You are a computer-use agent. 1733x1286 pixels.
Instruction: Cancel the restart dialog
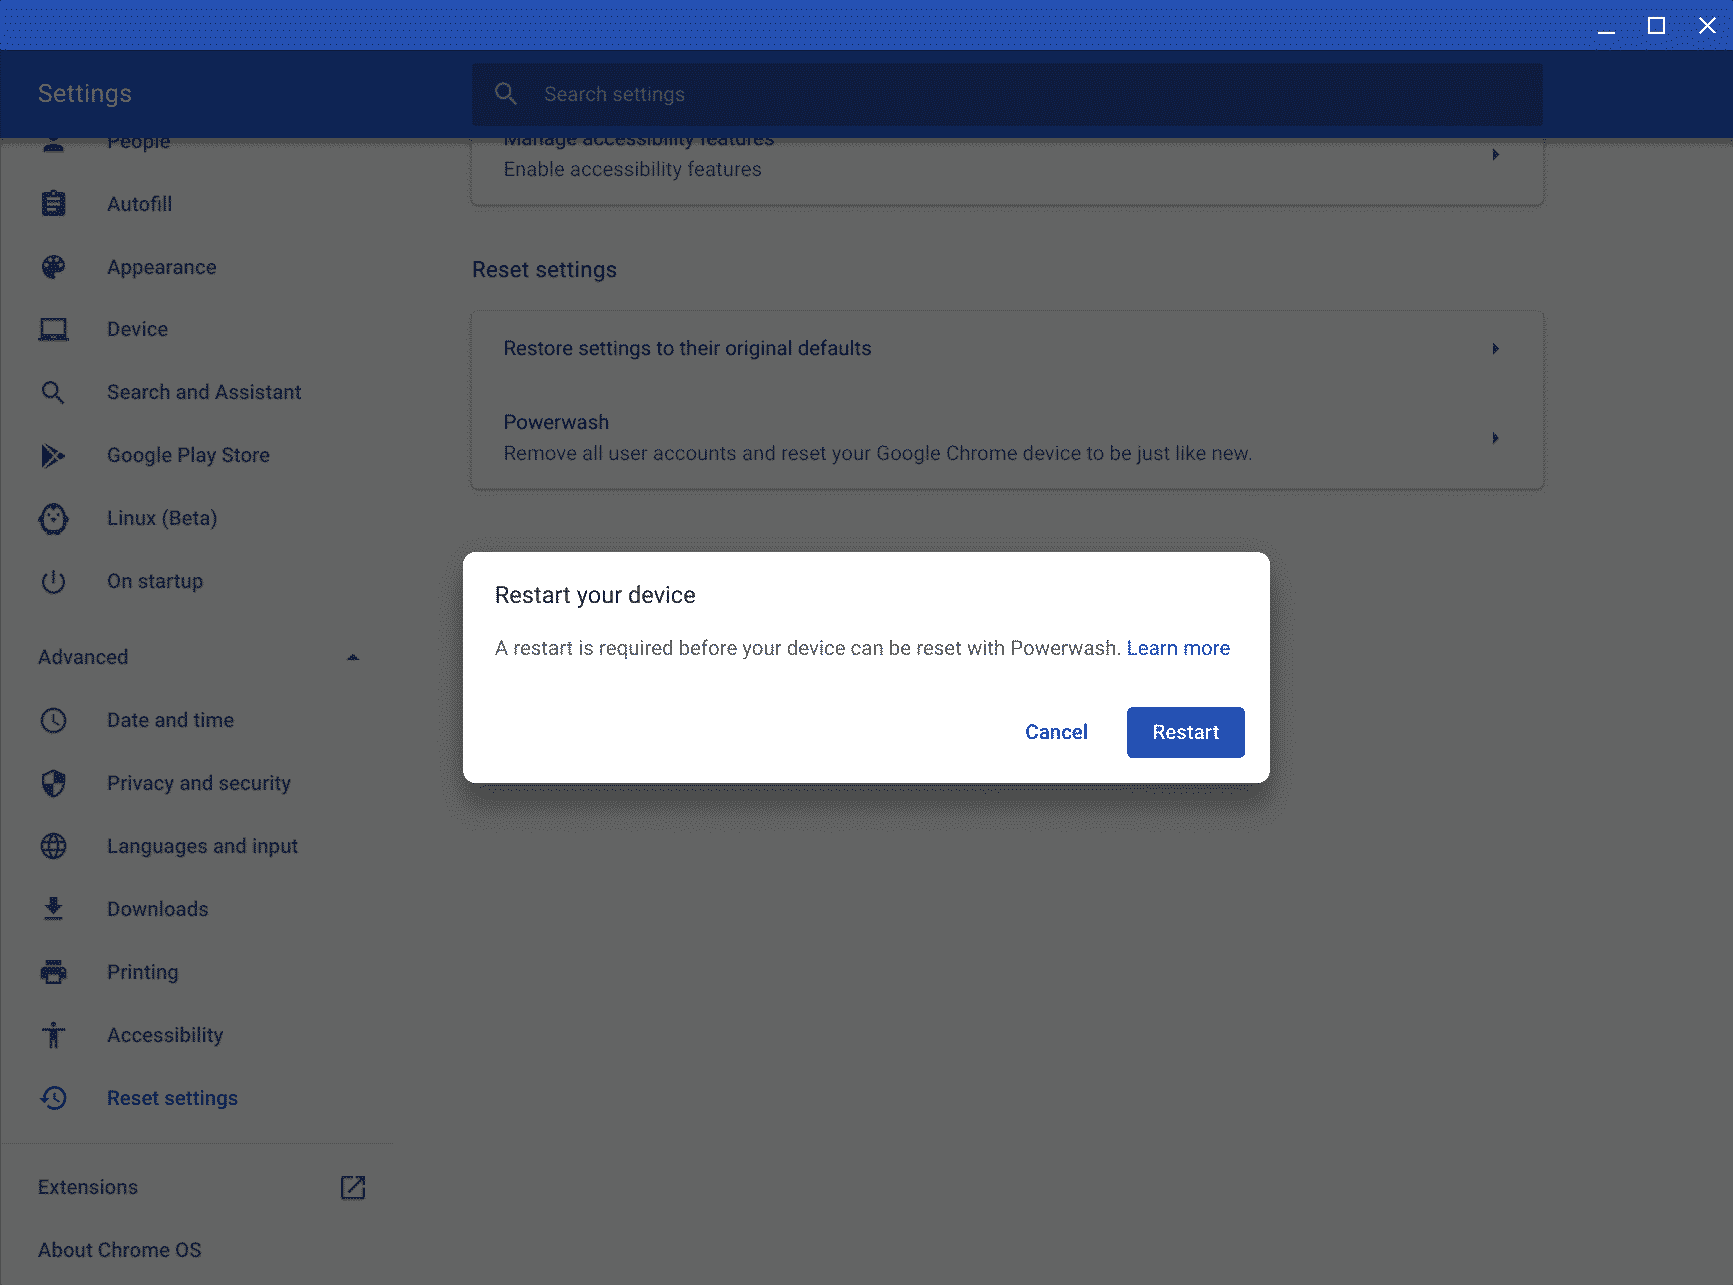(x=1056, y=732)
